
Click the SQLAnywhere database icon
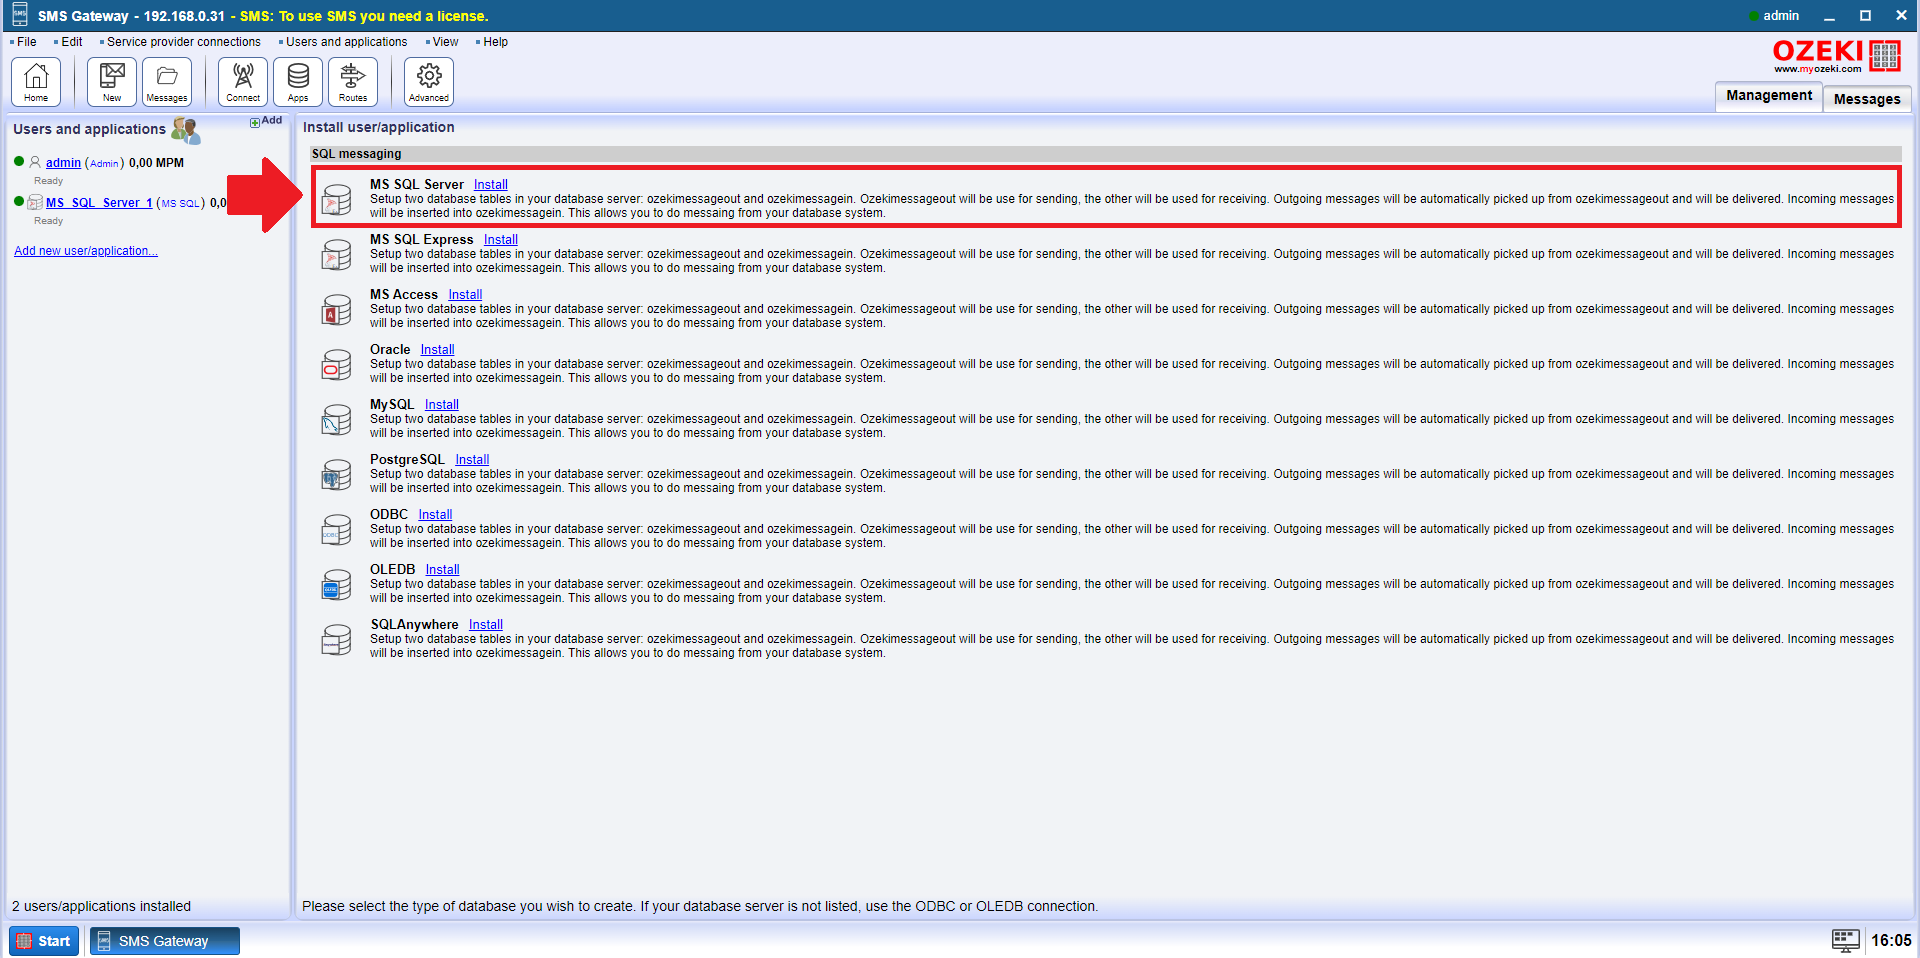(336, 640)
